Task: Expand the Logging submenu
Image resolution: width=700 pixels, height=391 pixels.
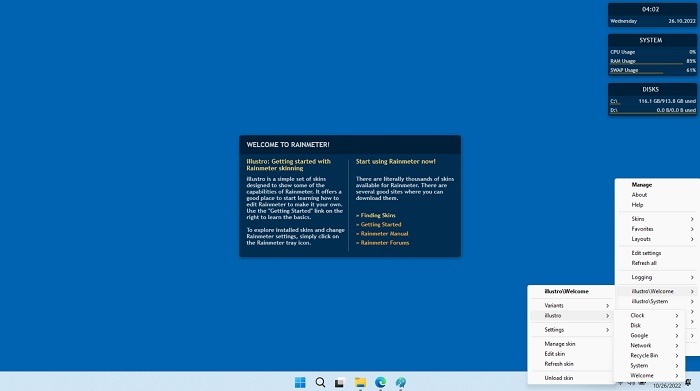Action: click(657, 277)
